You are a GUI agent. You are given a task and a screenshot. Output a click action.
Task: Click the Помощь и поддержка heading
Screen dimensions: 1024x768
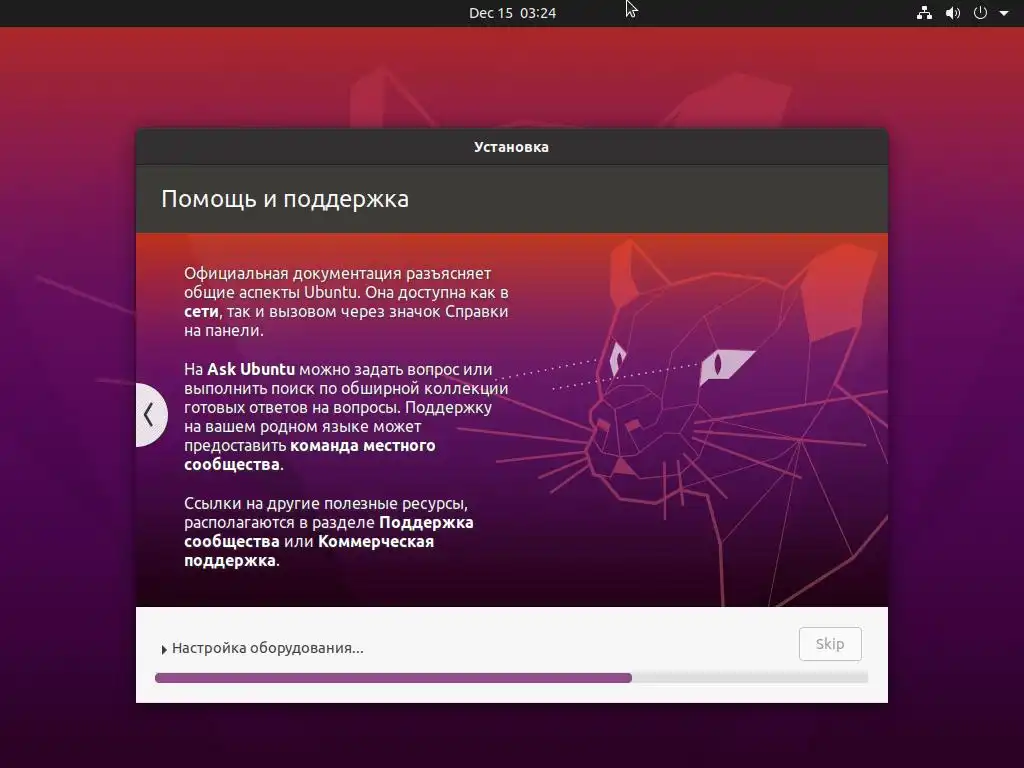pyautogui.click(x=285, y=199)
